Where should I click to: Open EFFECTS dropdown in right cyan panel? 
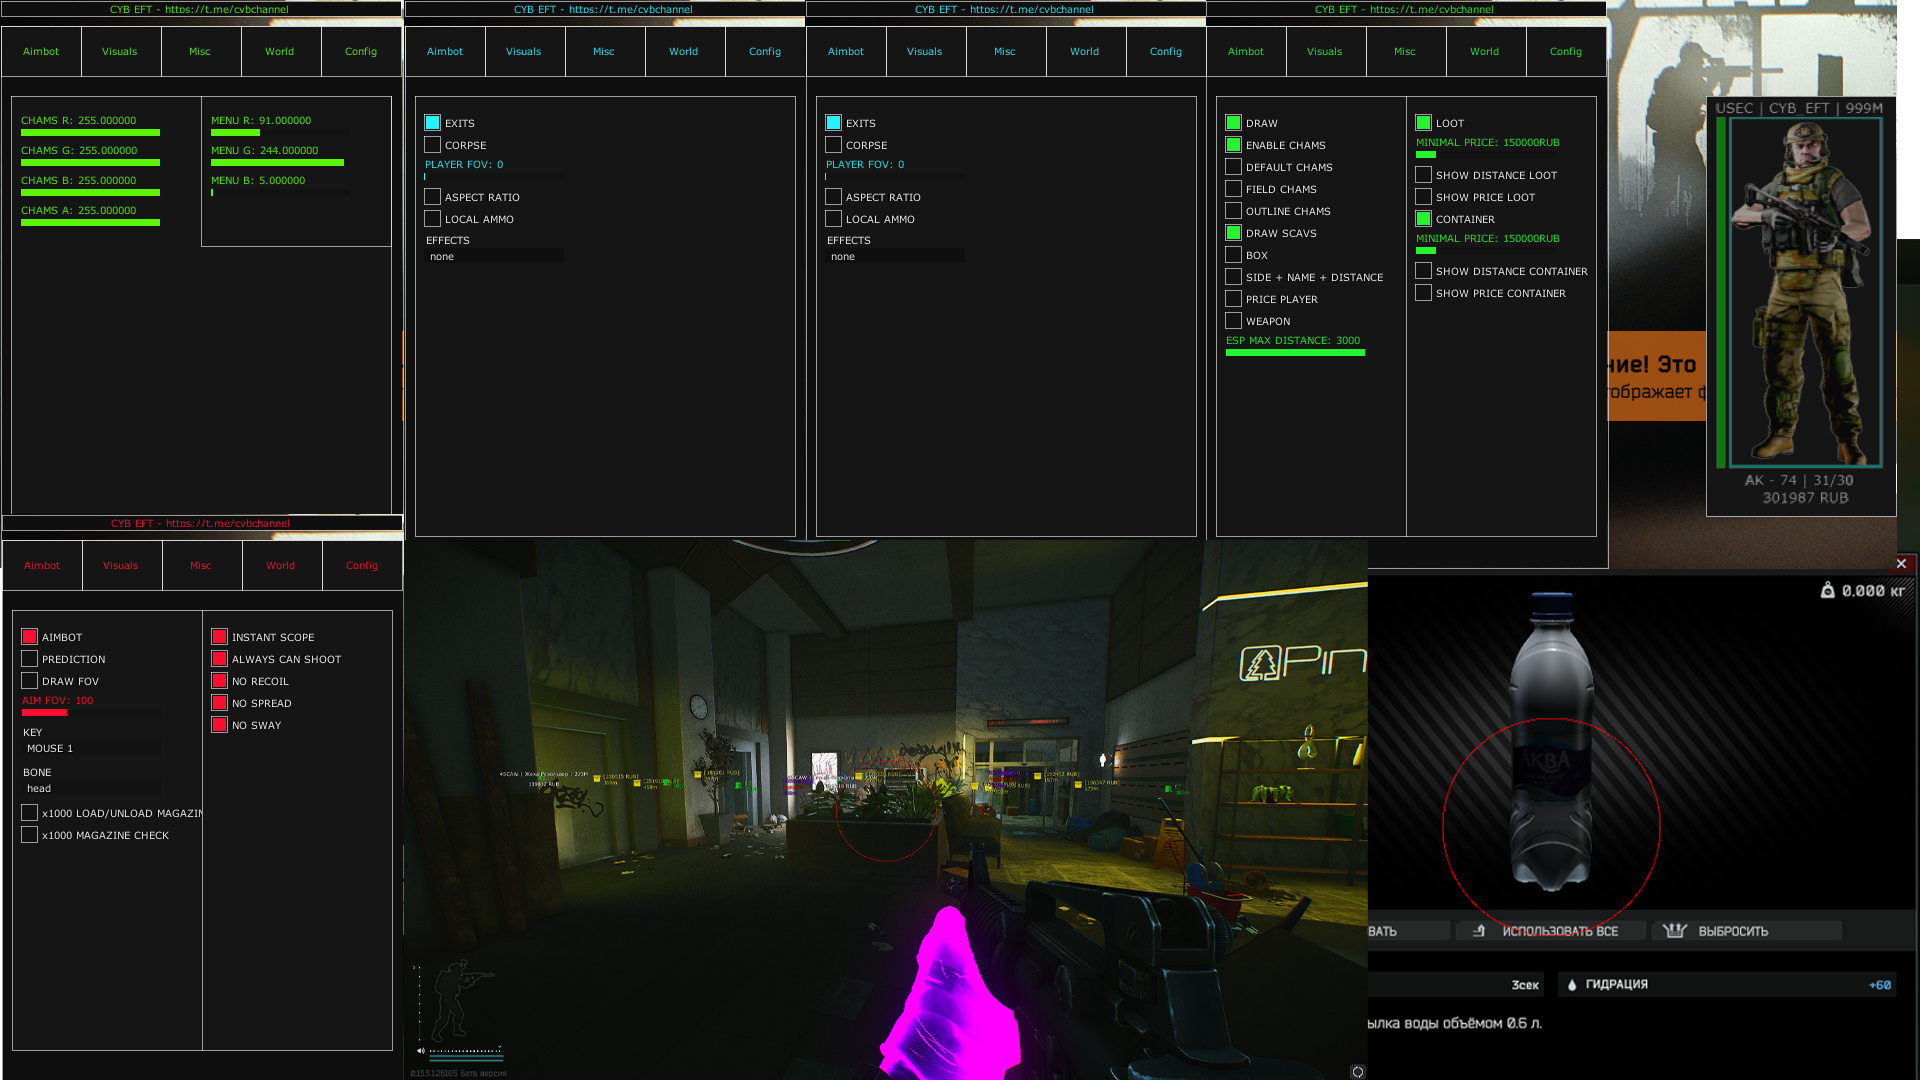coord(895,256)
